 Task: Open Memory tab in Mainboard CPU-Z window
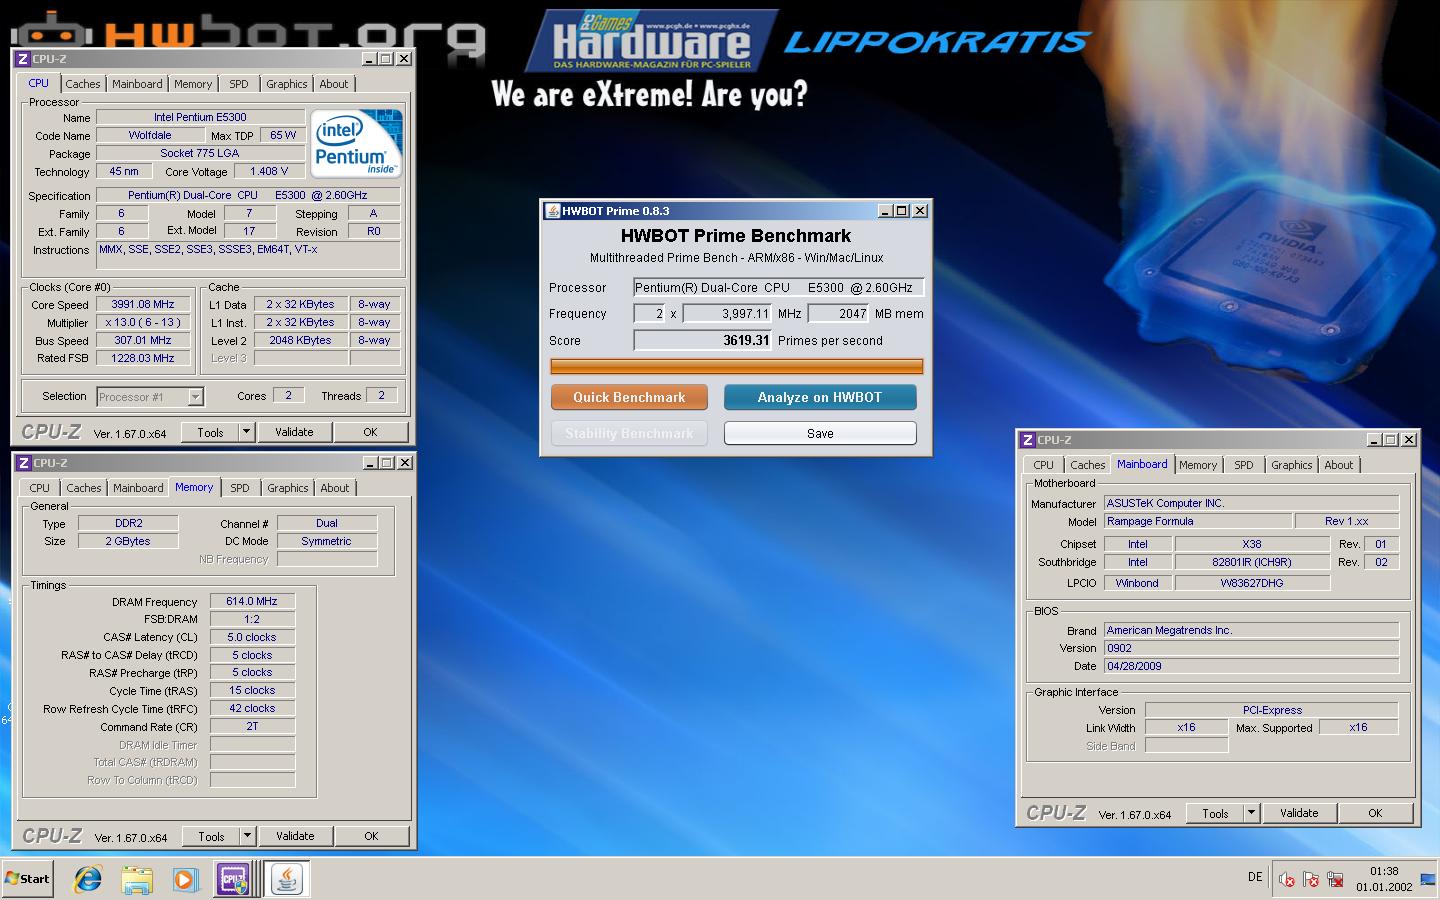(1198, 465)
